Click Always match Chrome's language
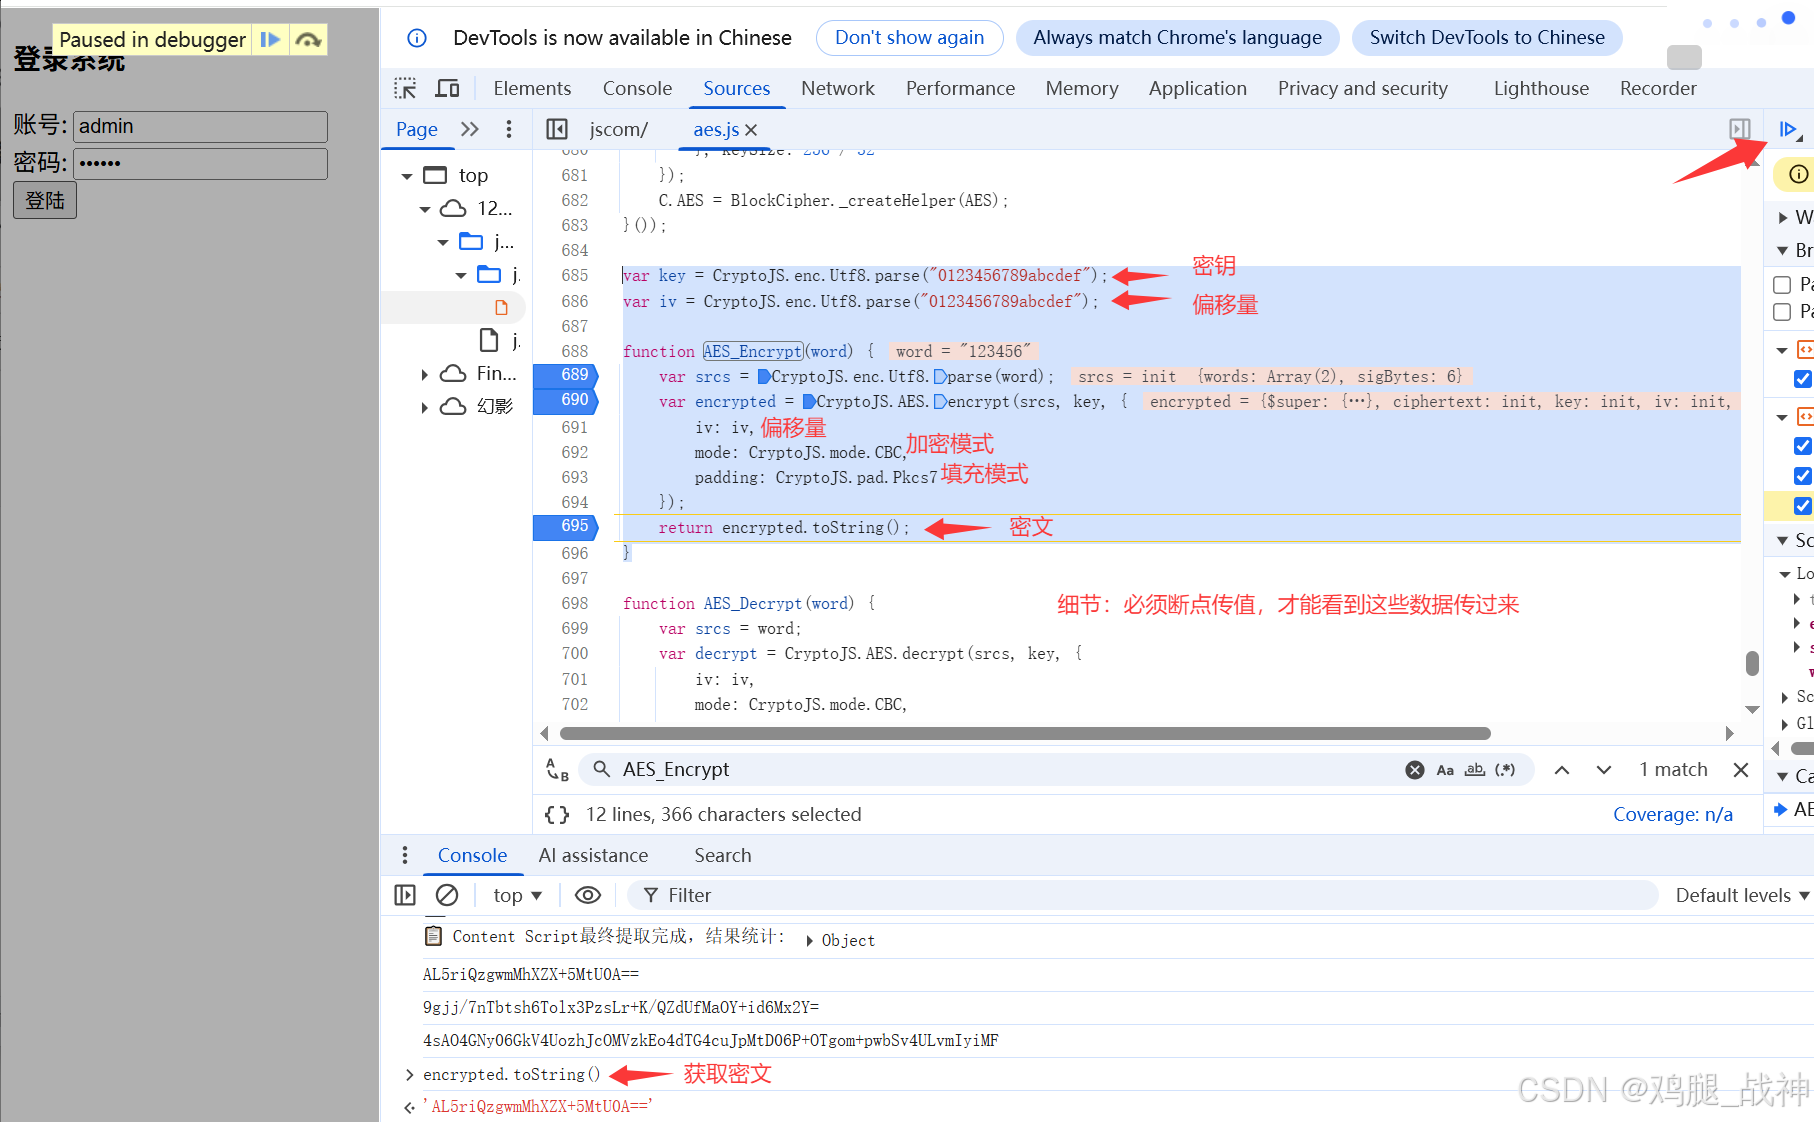Screen dimensions: 1814x1122 pos(1177,38)
